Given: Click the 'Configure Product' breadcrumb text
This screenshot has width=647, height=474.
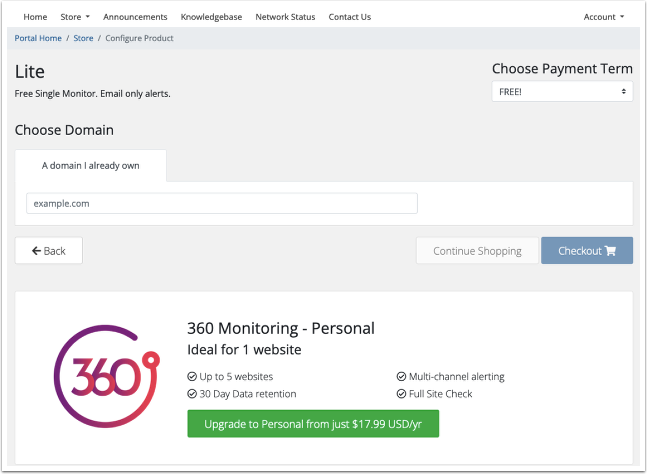Looking at the screenshot, I should click(x=139, y=38).
